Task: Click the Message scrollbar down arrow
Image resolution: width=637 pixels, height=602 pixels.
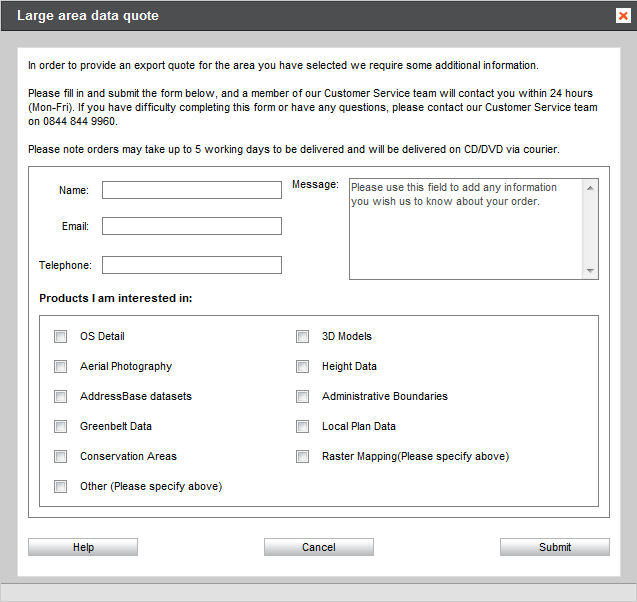Action: (590, 271)
